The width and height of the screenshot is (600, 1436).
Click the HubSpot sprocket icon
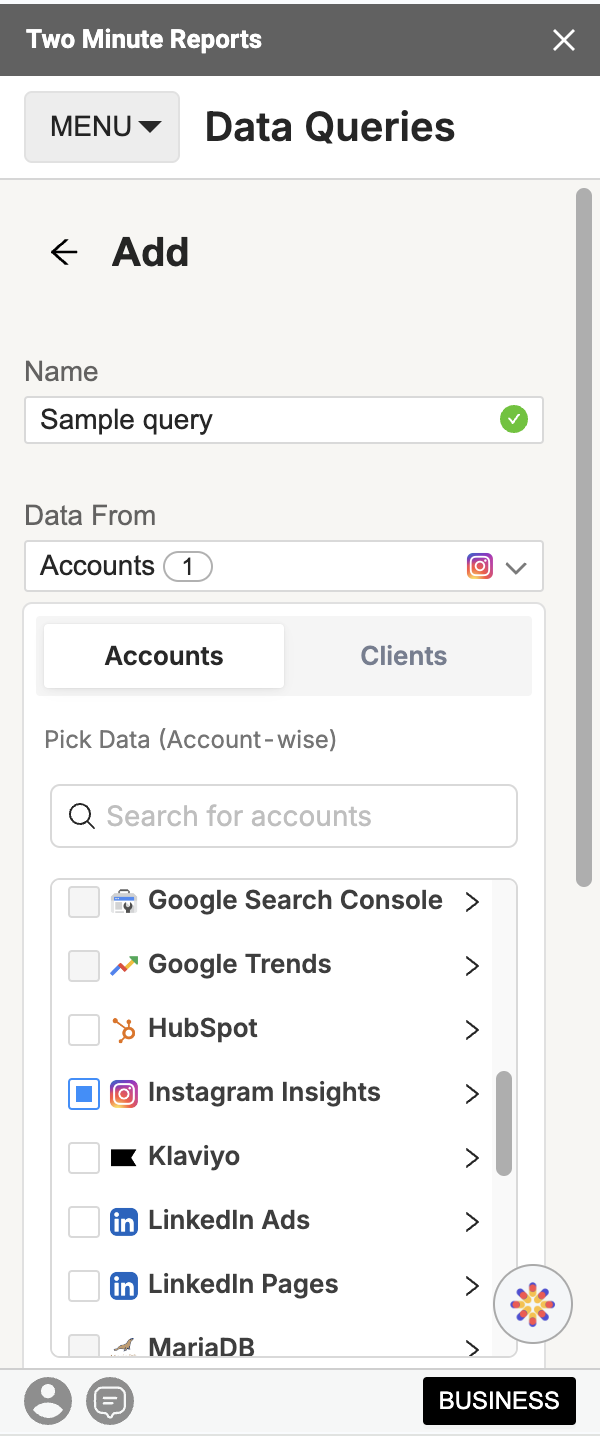tap(124, 1029)
